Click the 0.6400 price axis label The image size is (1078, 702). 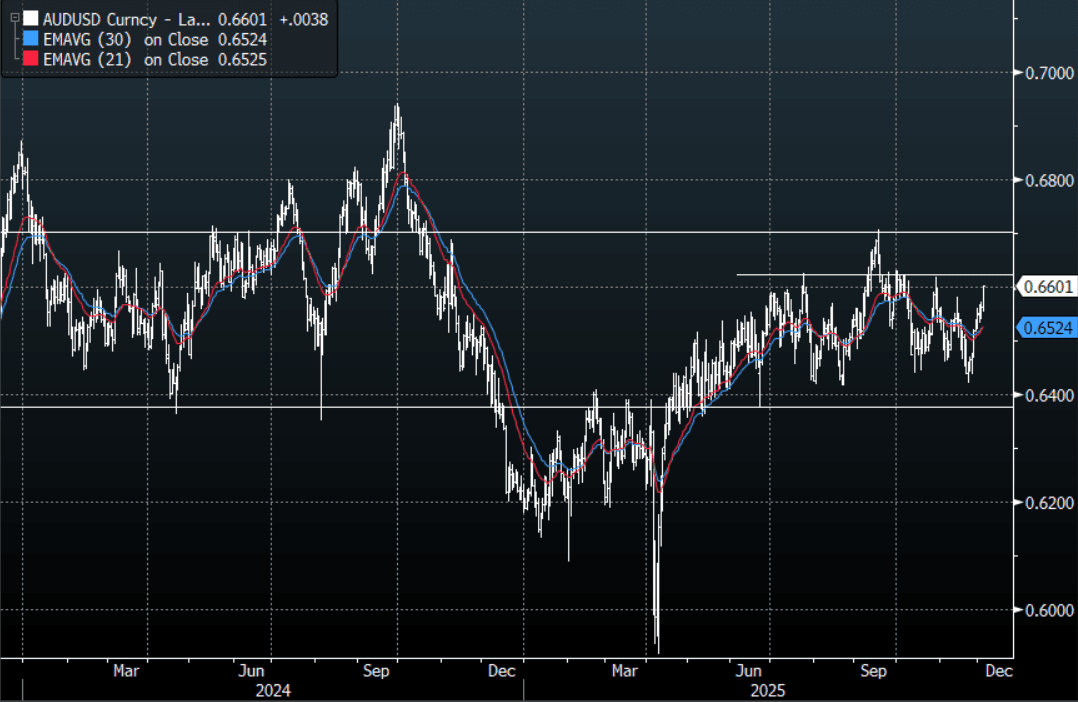pyautogui.click(x=1044, y=395)
